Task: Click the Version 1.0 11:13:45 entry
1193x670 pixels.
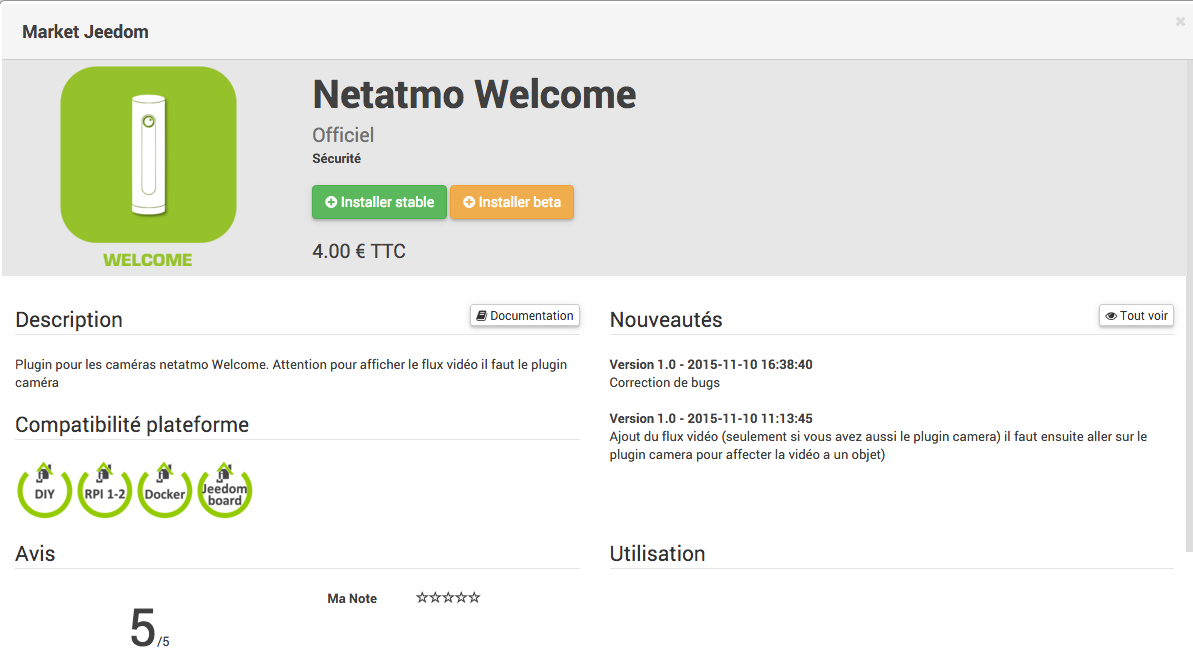Action: click(x=711, y=418)
